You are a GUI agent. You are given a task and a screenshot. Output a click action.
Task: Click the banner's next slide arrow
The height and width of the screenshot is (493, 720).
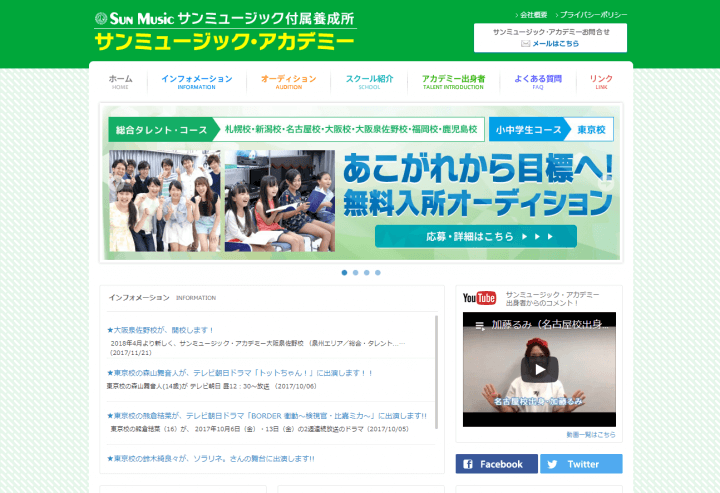(x=607, y=184)
